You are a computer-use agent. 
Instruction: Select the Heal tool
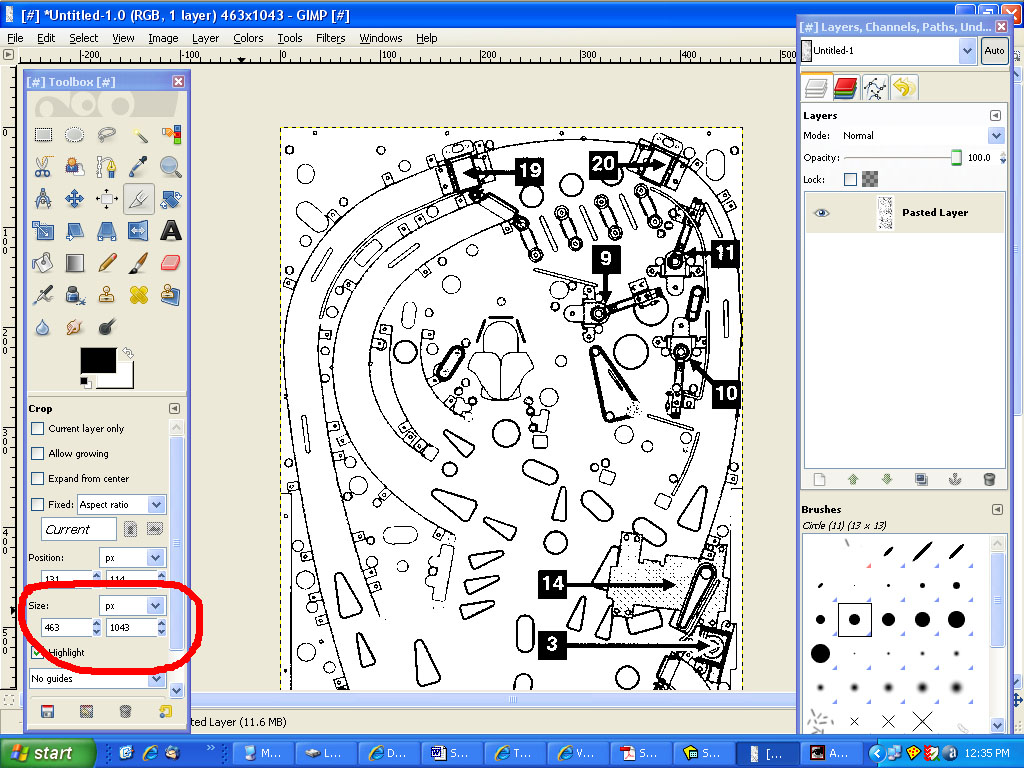[139, 295]
